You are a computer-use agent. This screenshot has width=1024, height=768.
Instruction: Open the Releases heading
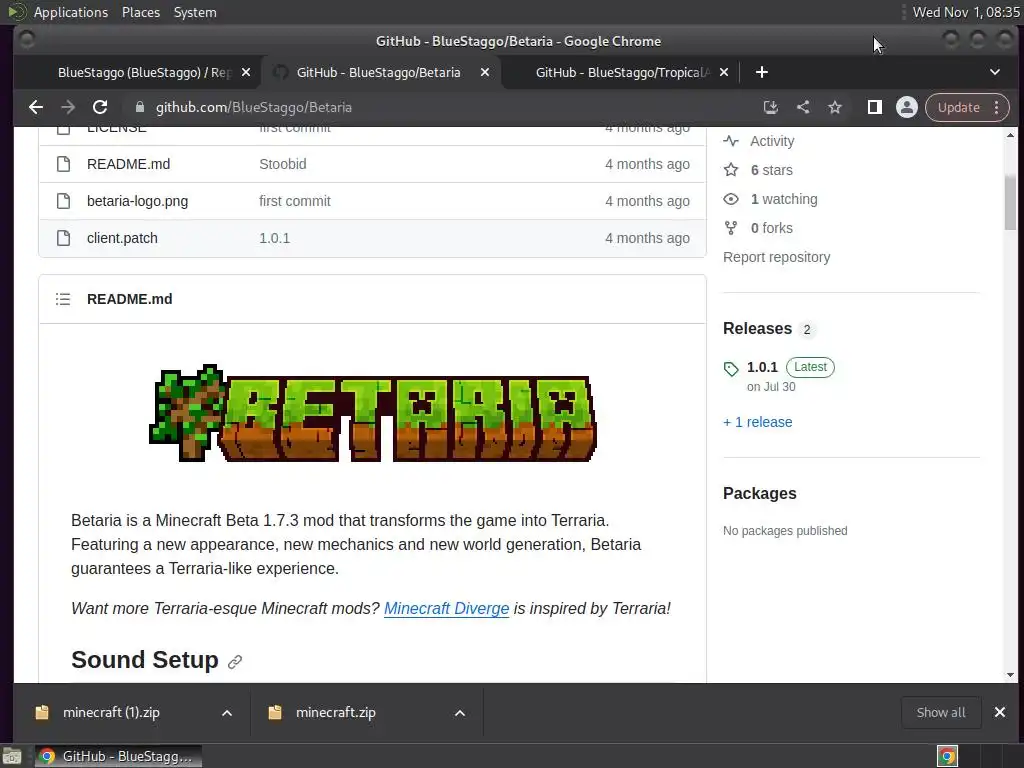tap(758, 328)
